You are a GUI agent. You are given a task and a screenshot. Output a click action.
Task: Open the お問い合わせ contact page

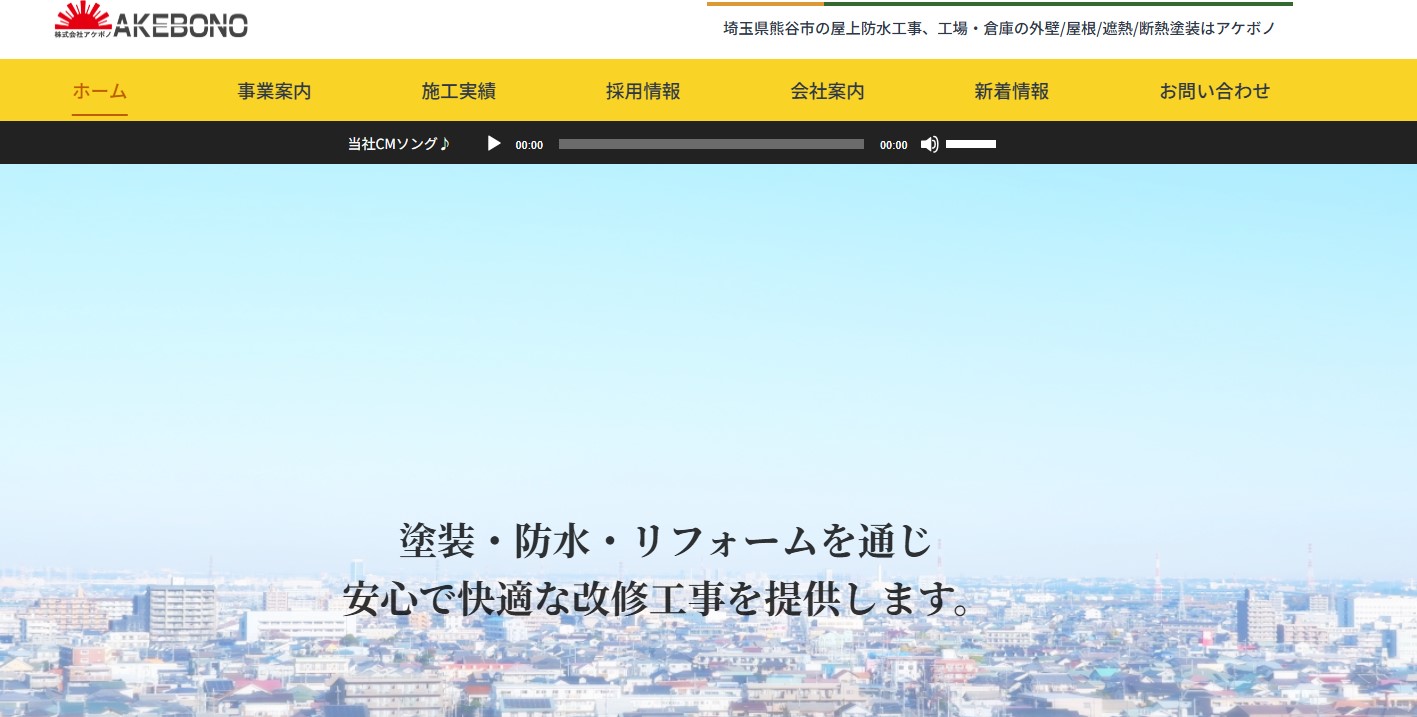point(1215,91)
